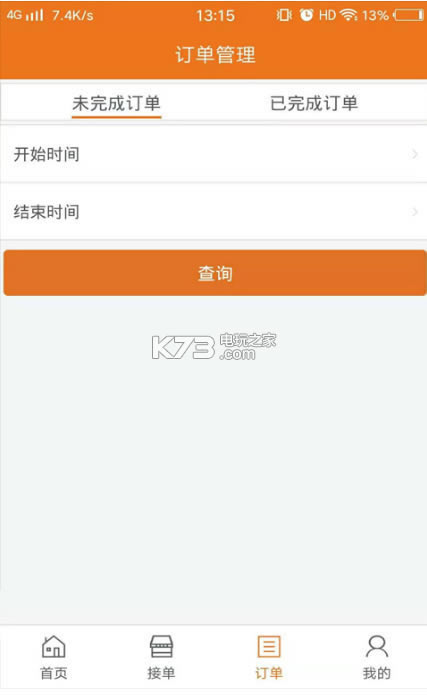Tap the alarm clock status icon
The height and width of the screenshot is (695, 427).
click(306, 15)
